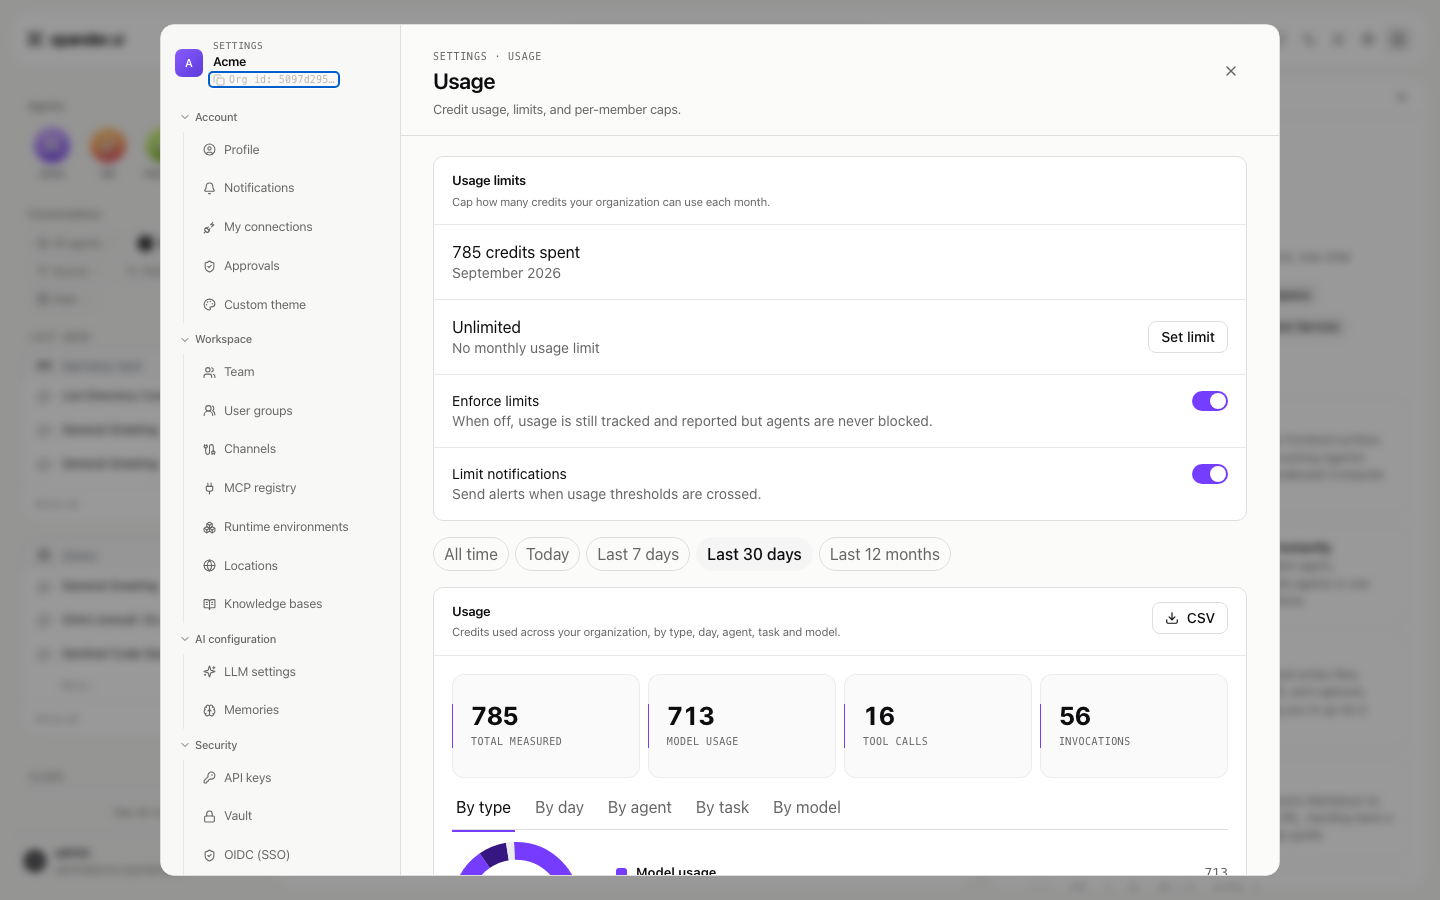Click the 713 Model Usage card
The width and height of the screenshot is (1440, 900).
pyautogui.click(x=742, y=726)
